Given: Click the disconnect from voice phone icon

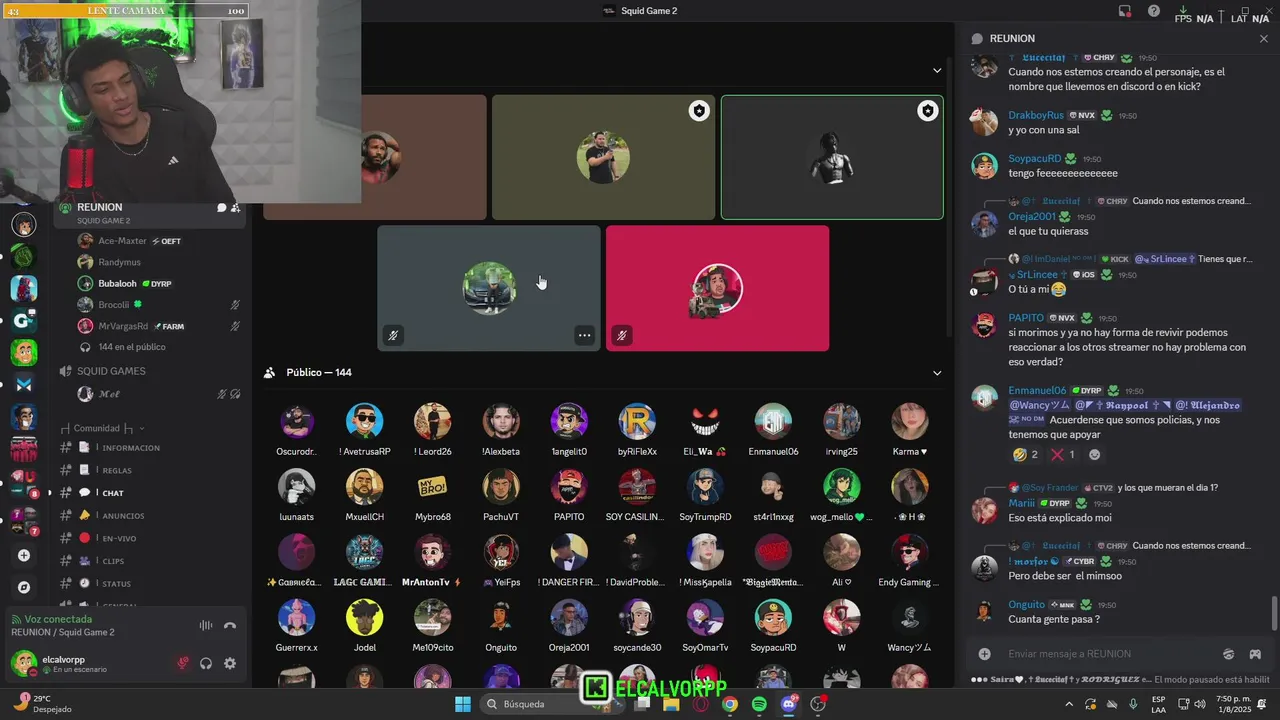Looking at the screenshot, I should 230,626.
